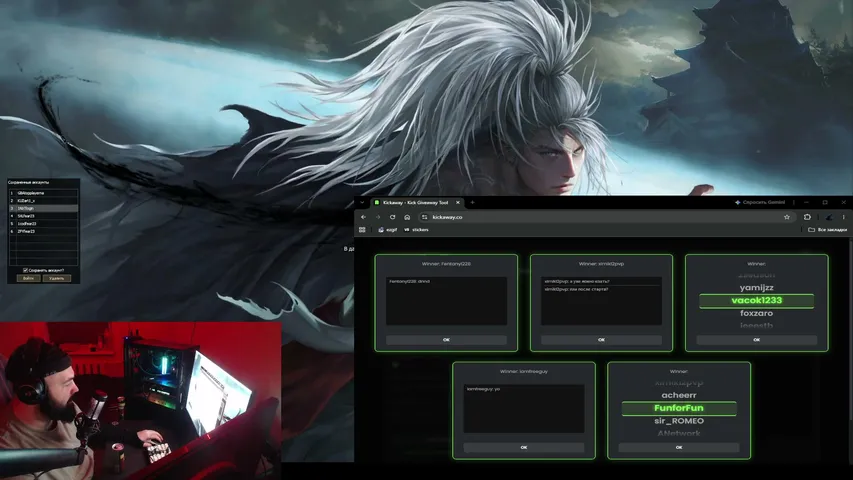Click the yamijzz name in roulette
This screenshot has height=480, width=853.
click(757, 287)
